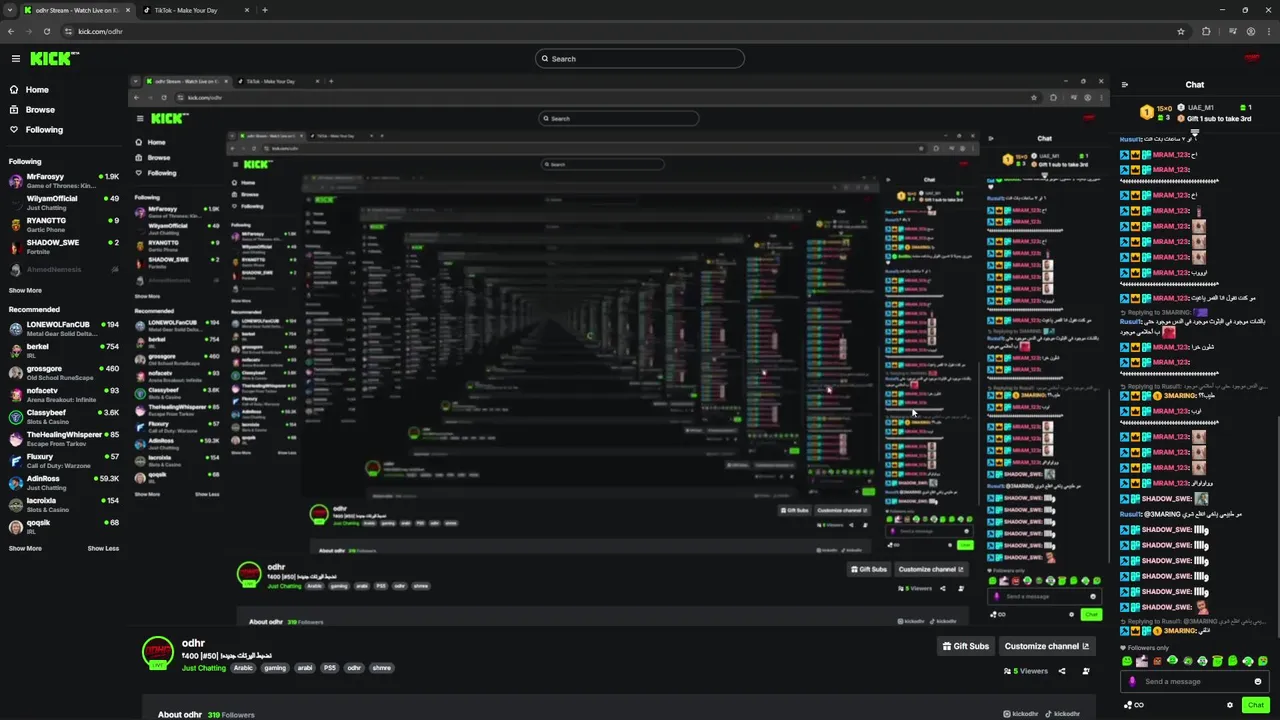Open Browse in sidebar
Viewport: 1280px width, 720px height.
(40, 110)
